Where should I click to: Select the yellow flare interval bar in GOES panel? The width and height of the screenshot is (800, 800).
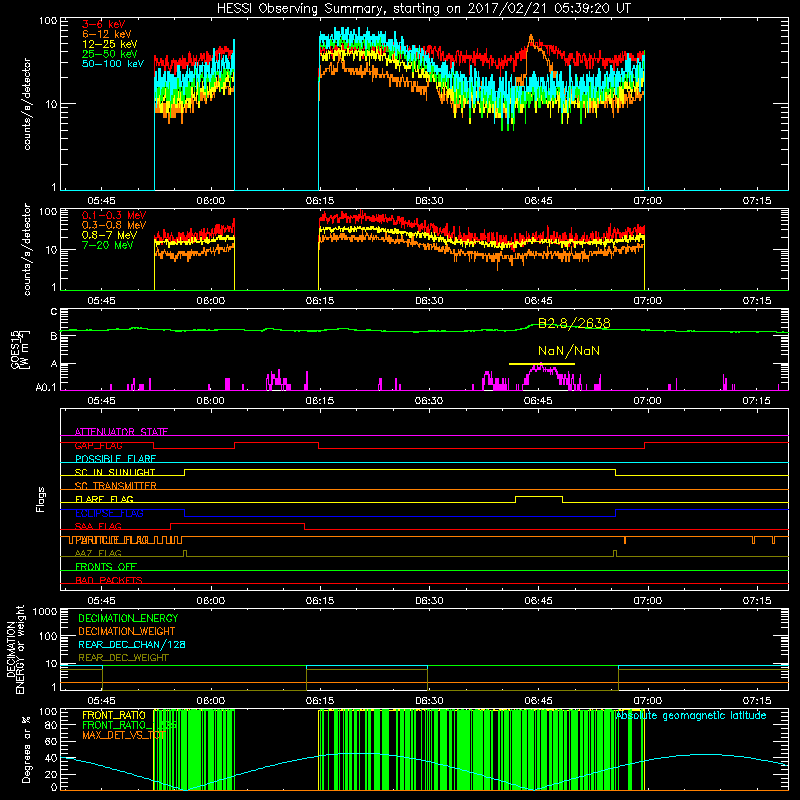[542, 364]
